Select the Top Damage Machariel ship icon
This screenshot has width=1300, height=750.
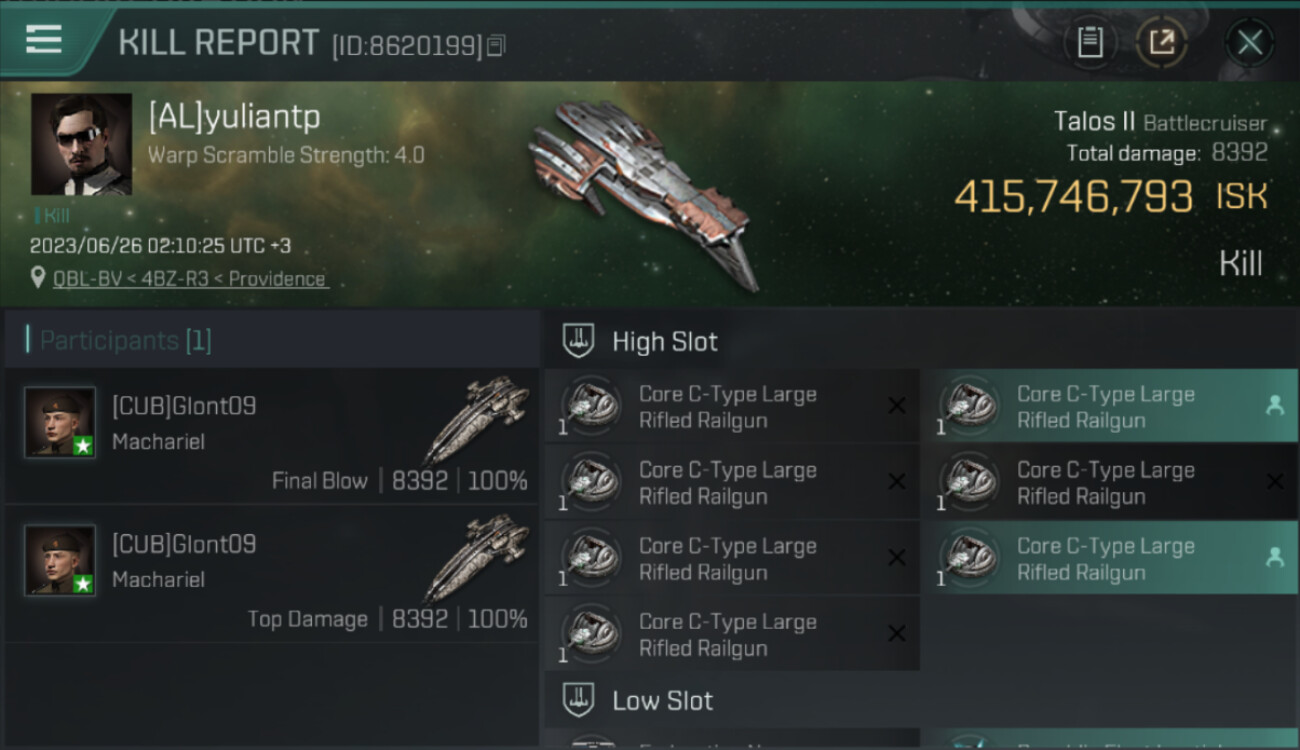477,557
